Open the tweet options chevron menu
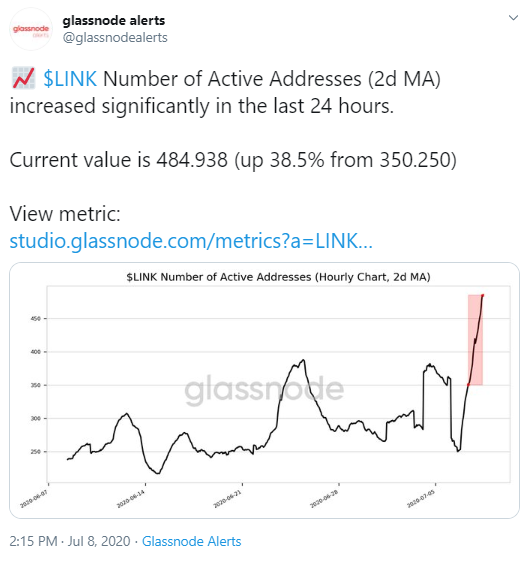The width and height of the screenshot is (531, 561). [513, 18]
